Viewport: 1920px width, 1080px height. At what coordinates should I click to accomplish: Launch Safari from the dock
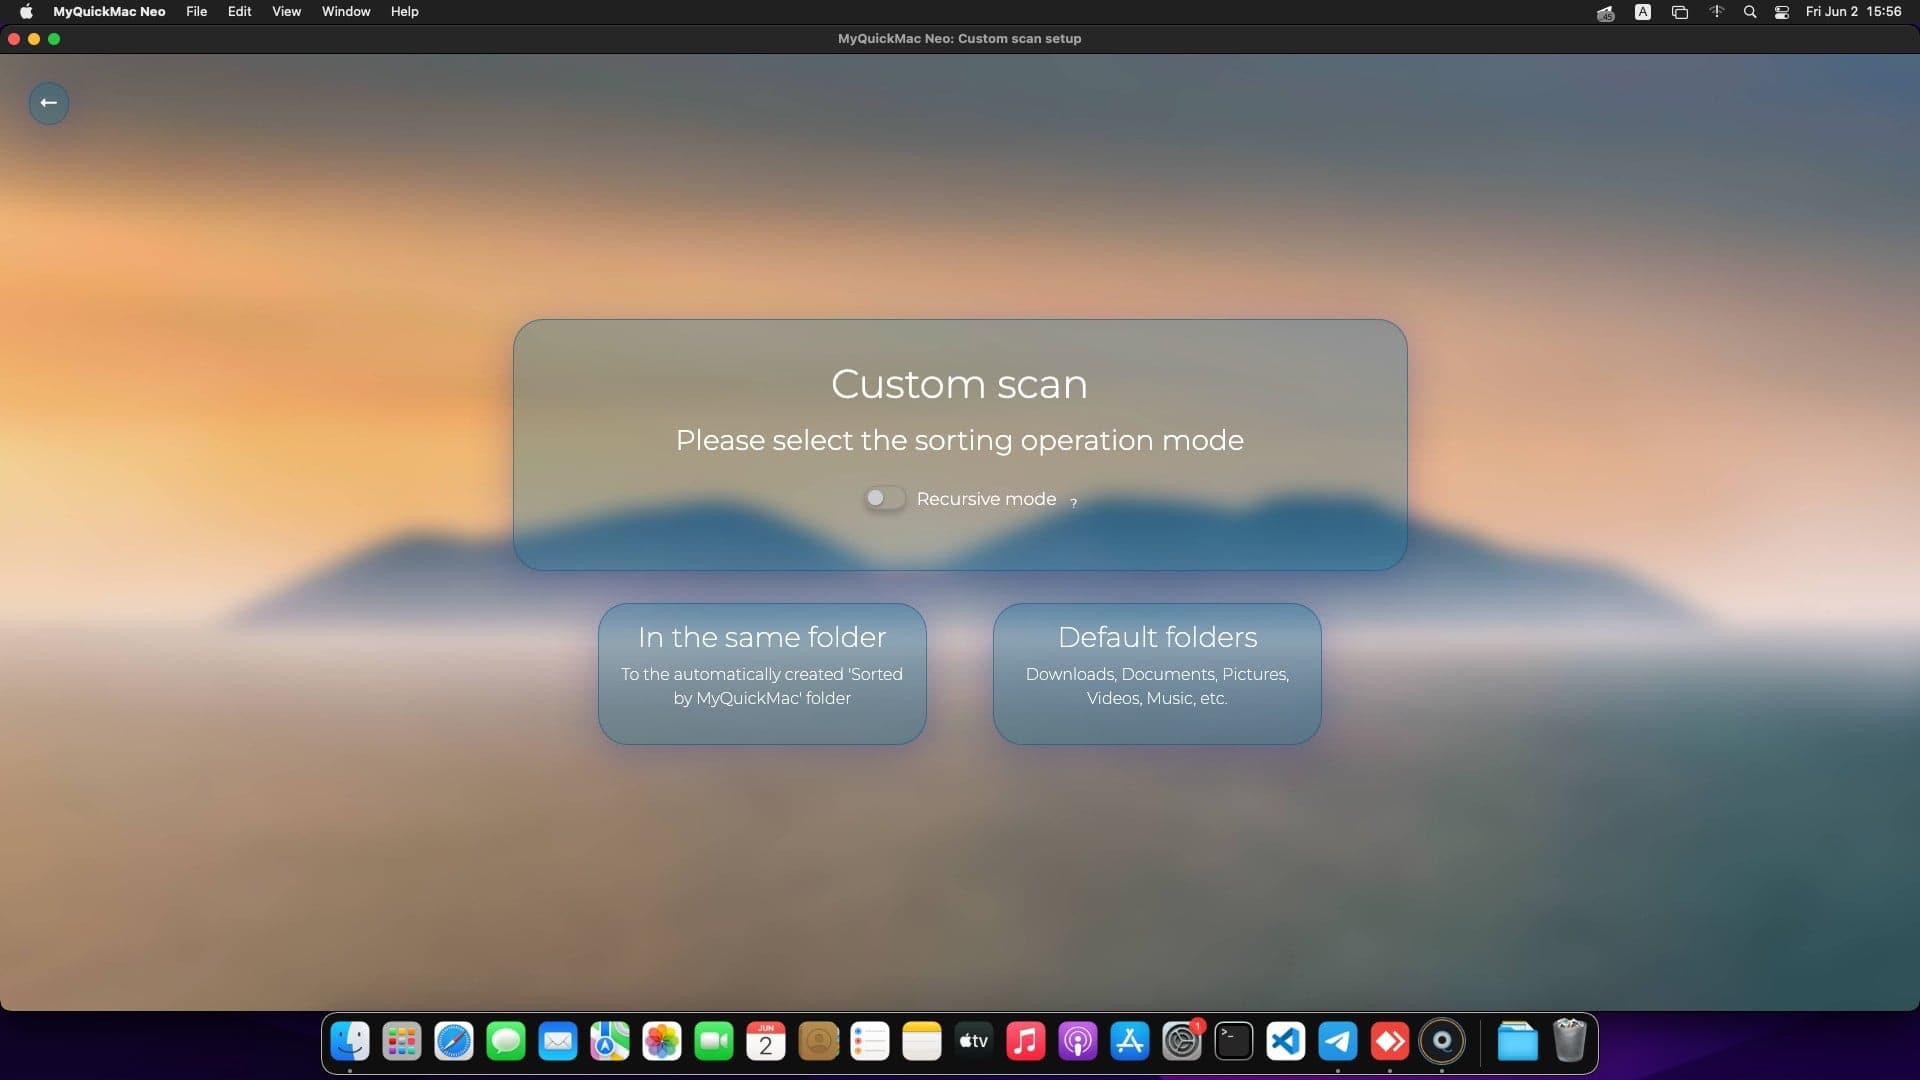(454, 1042)
